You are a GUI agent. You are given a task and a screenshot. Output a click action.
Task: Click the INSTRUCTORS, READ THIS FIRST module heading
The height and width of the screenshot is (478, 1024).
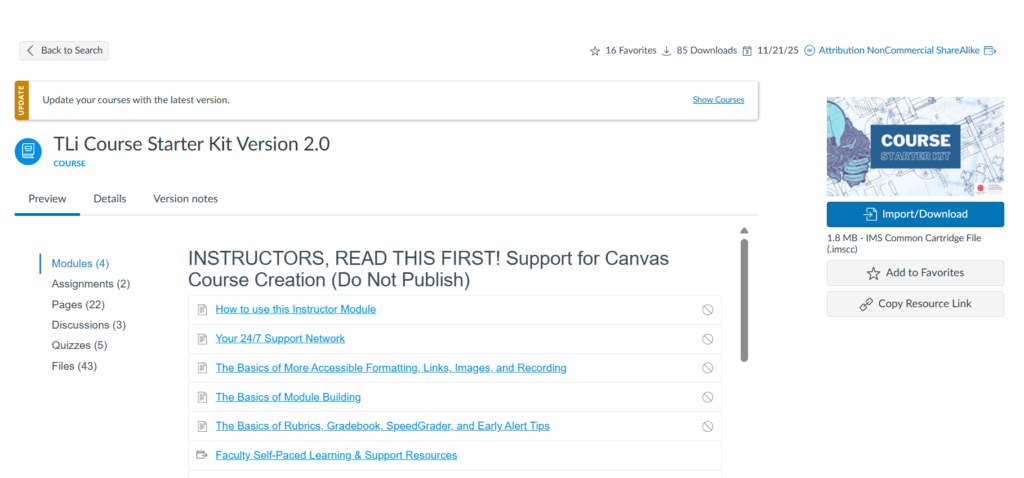pos(428,269)
